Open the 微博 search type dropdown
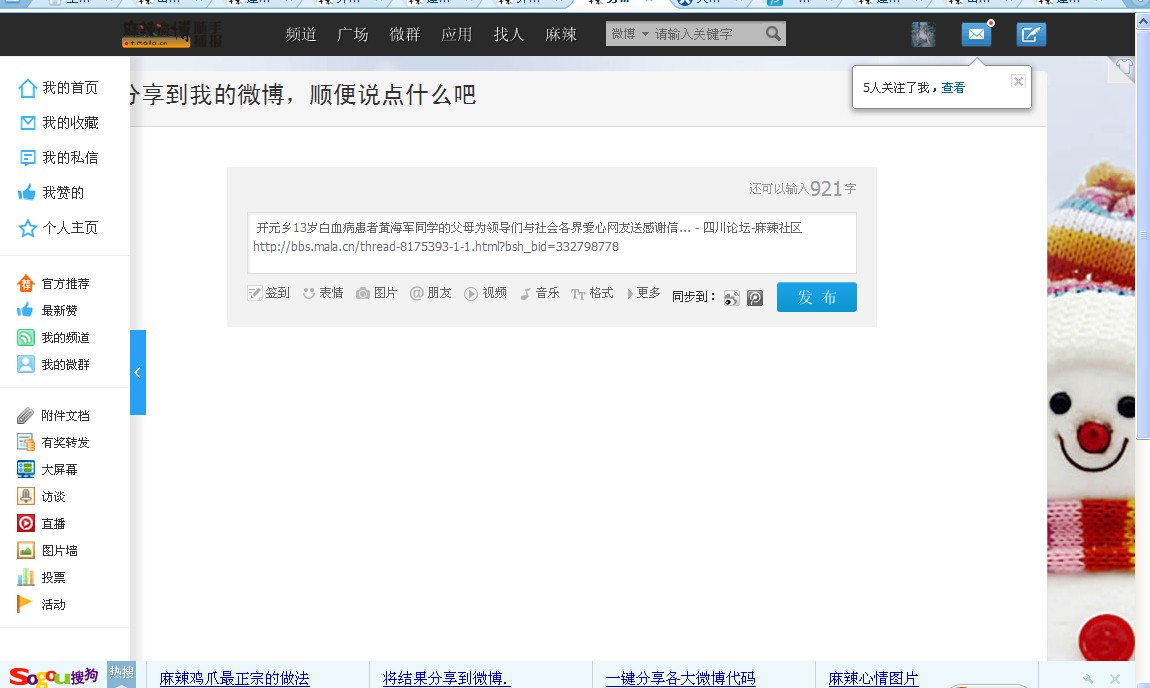 coord(630,34)
